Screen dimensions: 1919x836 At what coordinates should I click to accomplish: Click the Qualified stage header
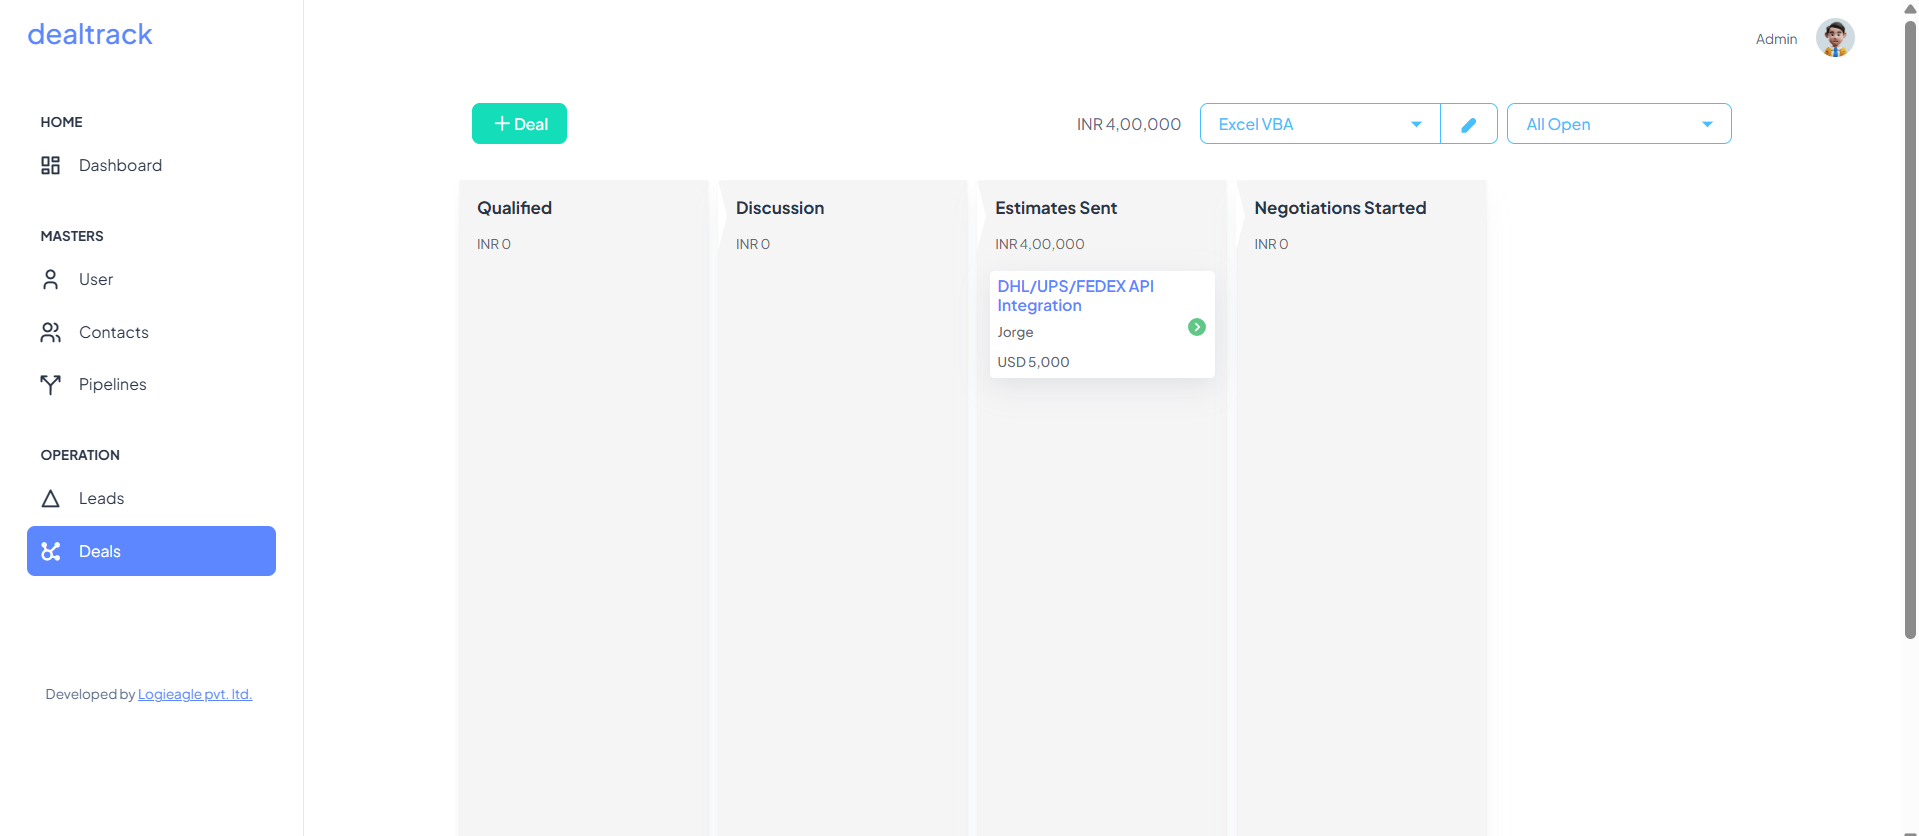pyautogui.click(x=514, y=208)
